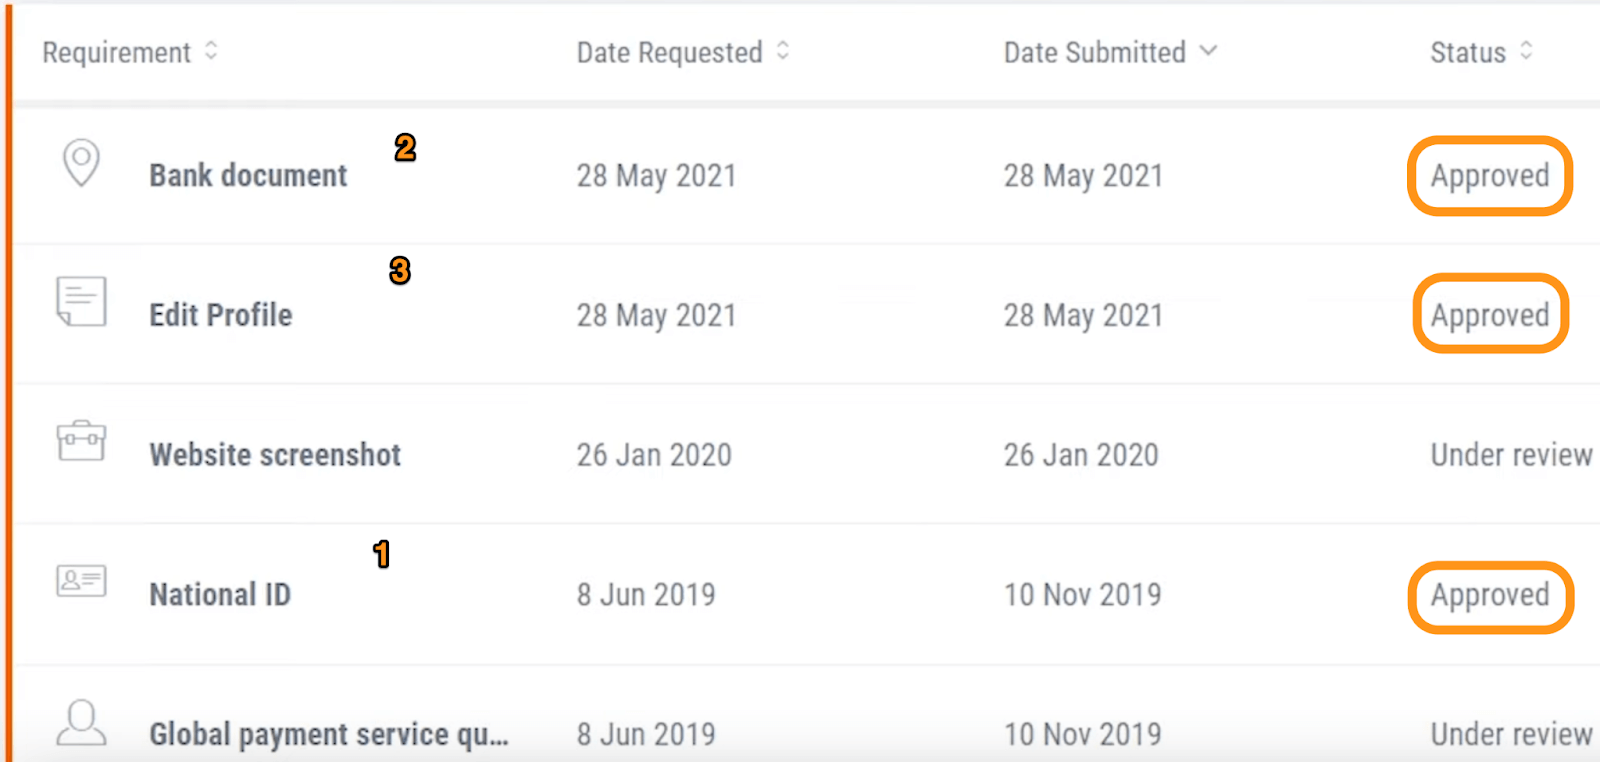Open the Website screenshot requirement

[x=275, y=455]
